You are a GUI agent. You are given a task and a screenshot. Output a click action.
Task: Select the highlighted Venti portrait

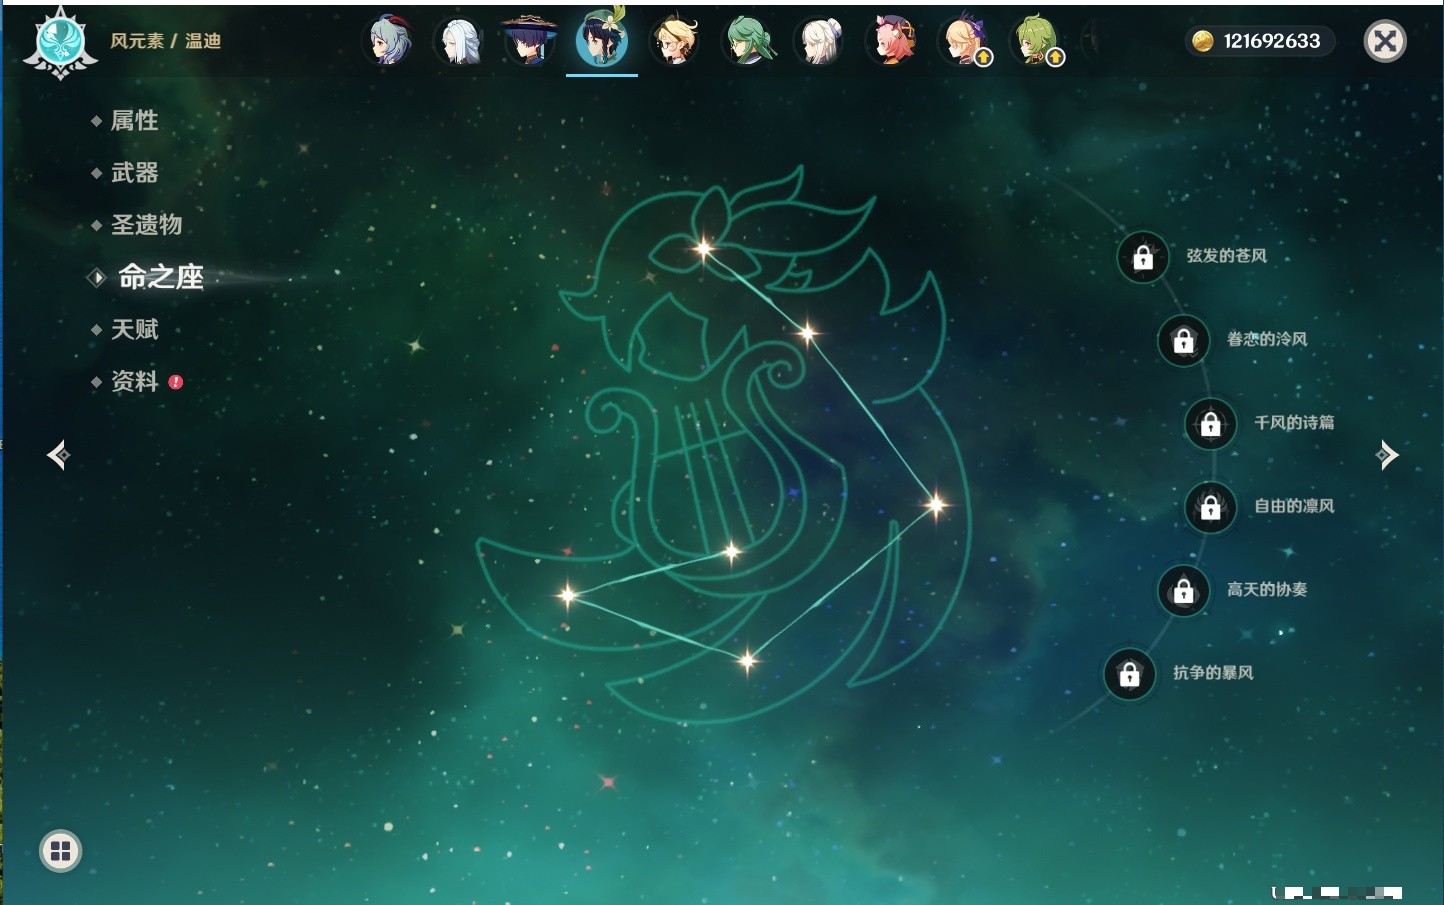click(602, 39)
